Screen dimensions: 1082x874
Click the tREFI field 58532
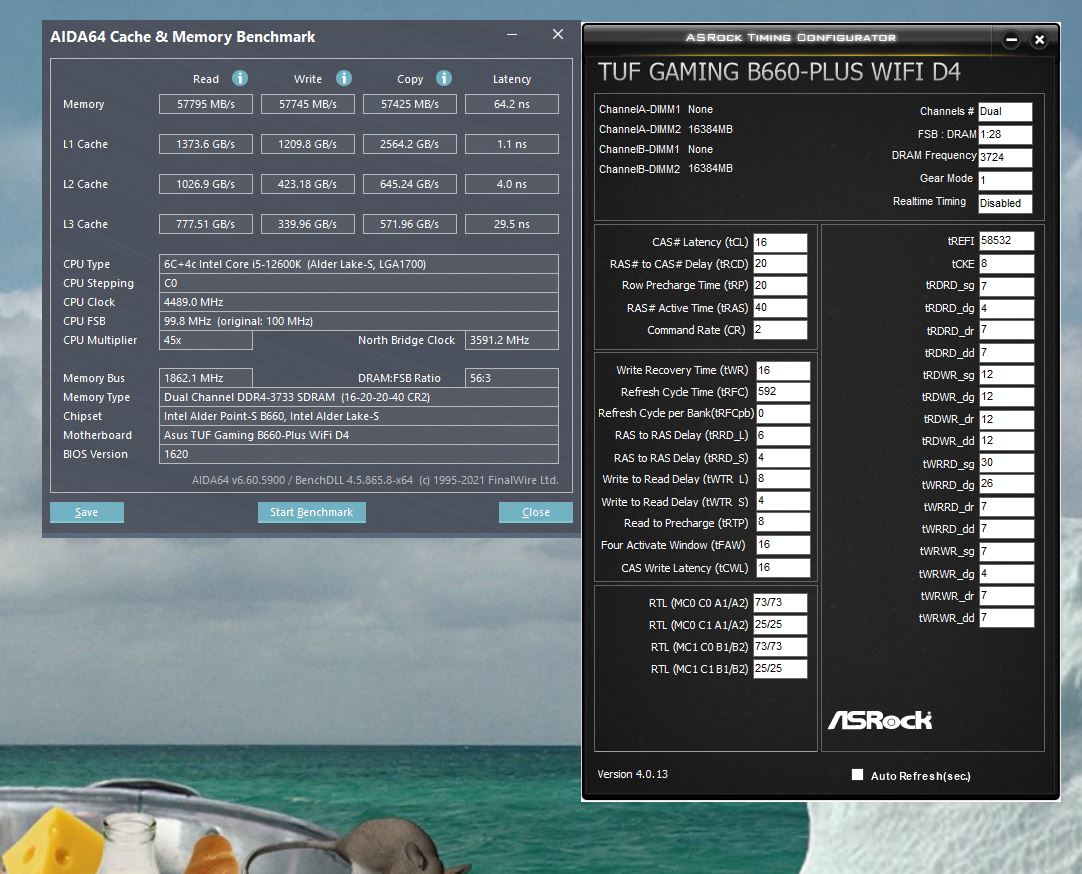tap(1007, 241)
